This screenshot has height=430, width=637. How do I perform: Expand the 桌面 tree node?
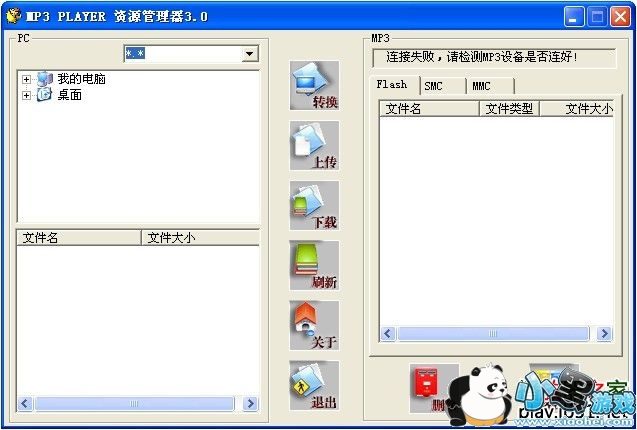click(x=26, y=96)
